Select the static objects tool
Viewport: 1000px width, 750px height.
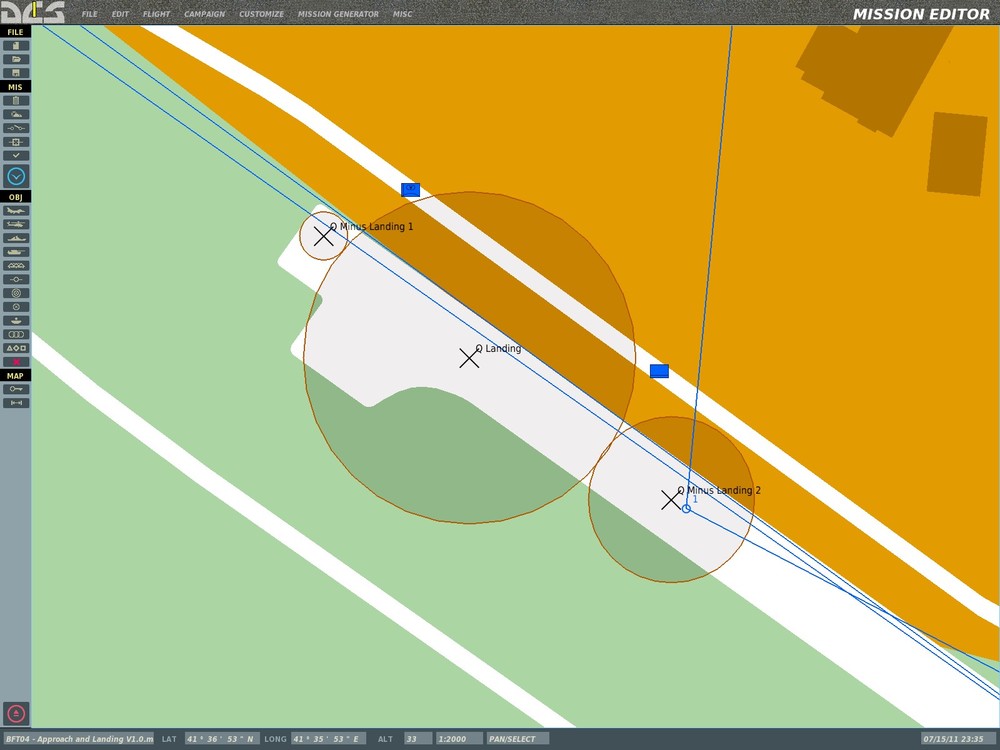click(x=16, y=265)
